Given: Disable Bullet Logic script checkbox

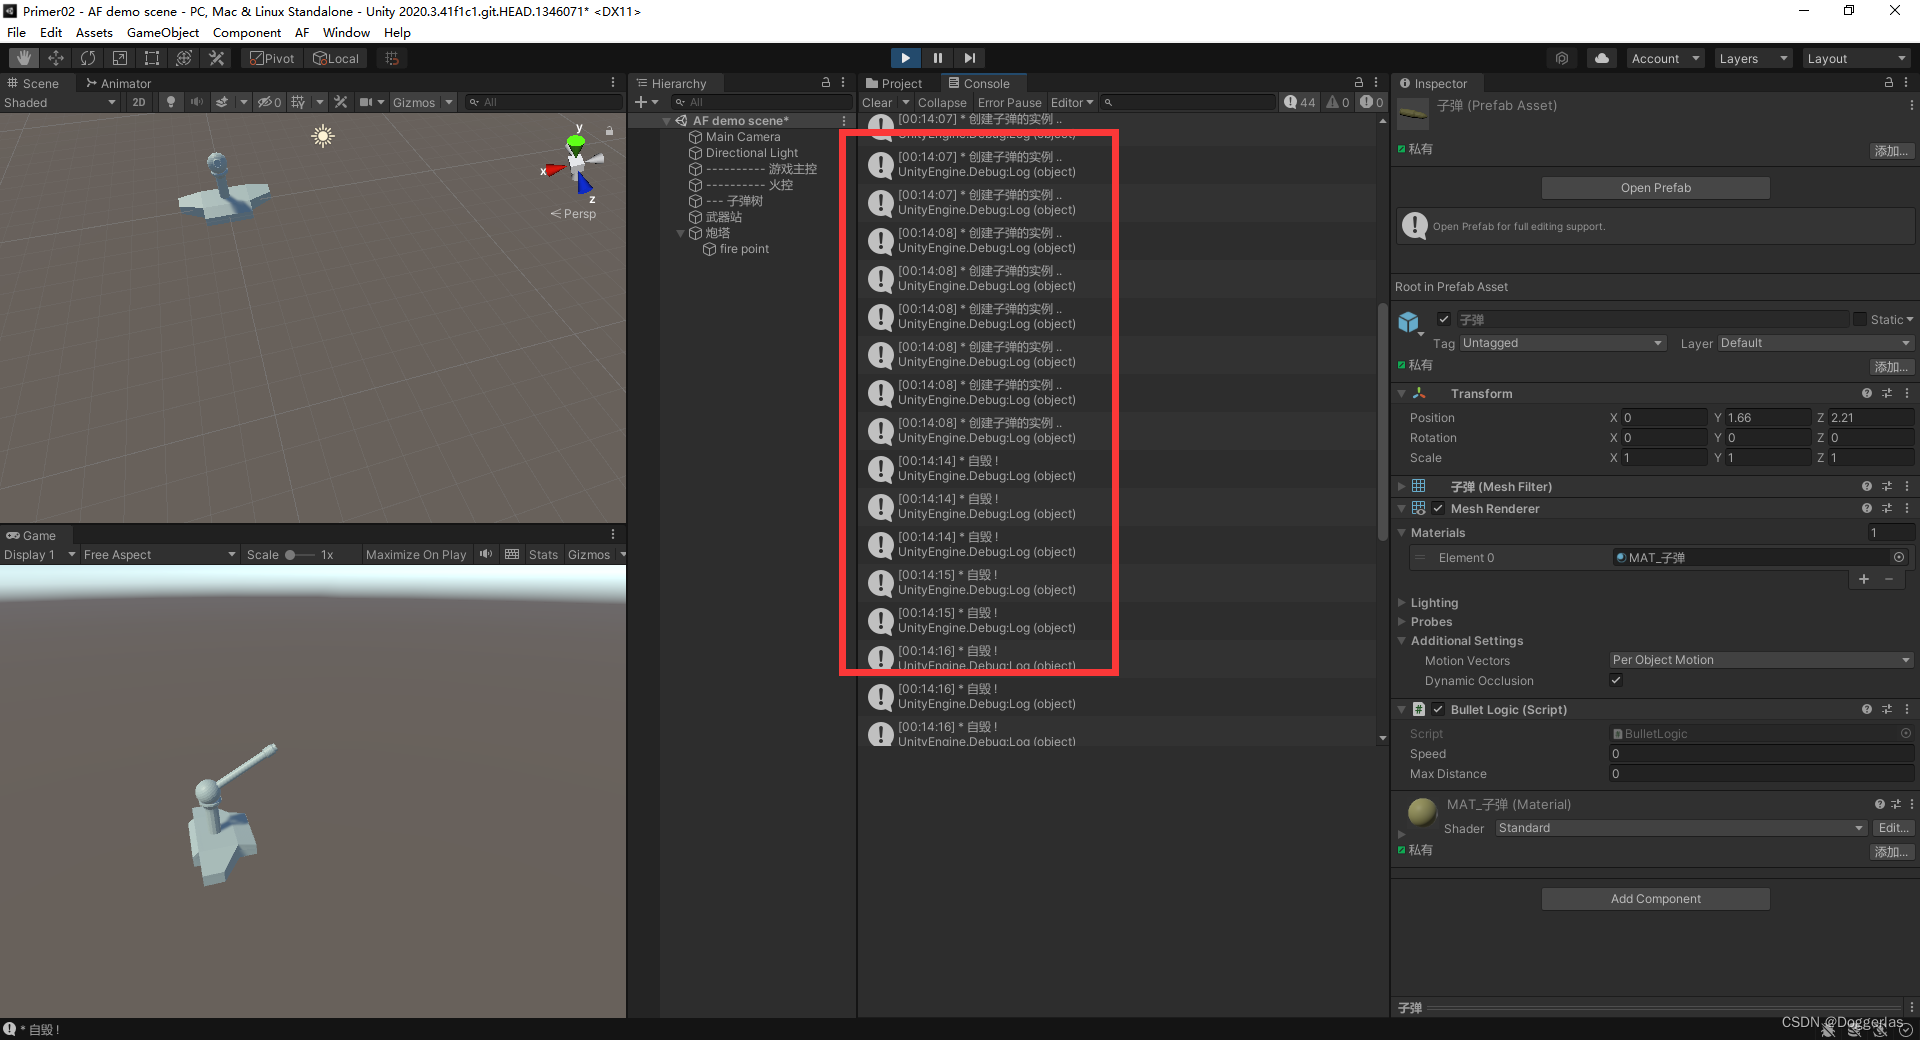Looking at the screenshot, I should 1438,710.
